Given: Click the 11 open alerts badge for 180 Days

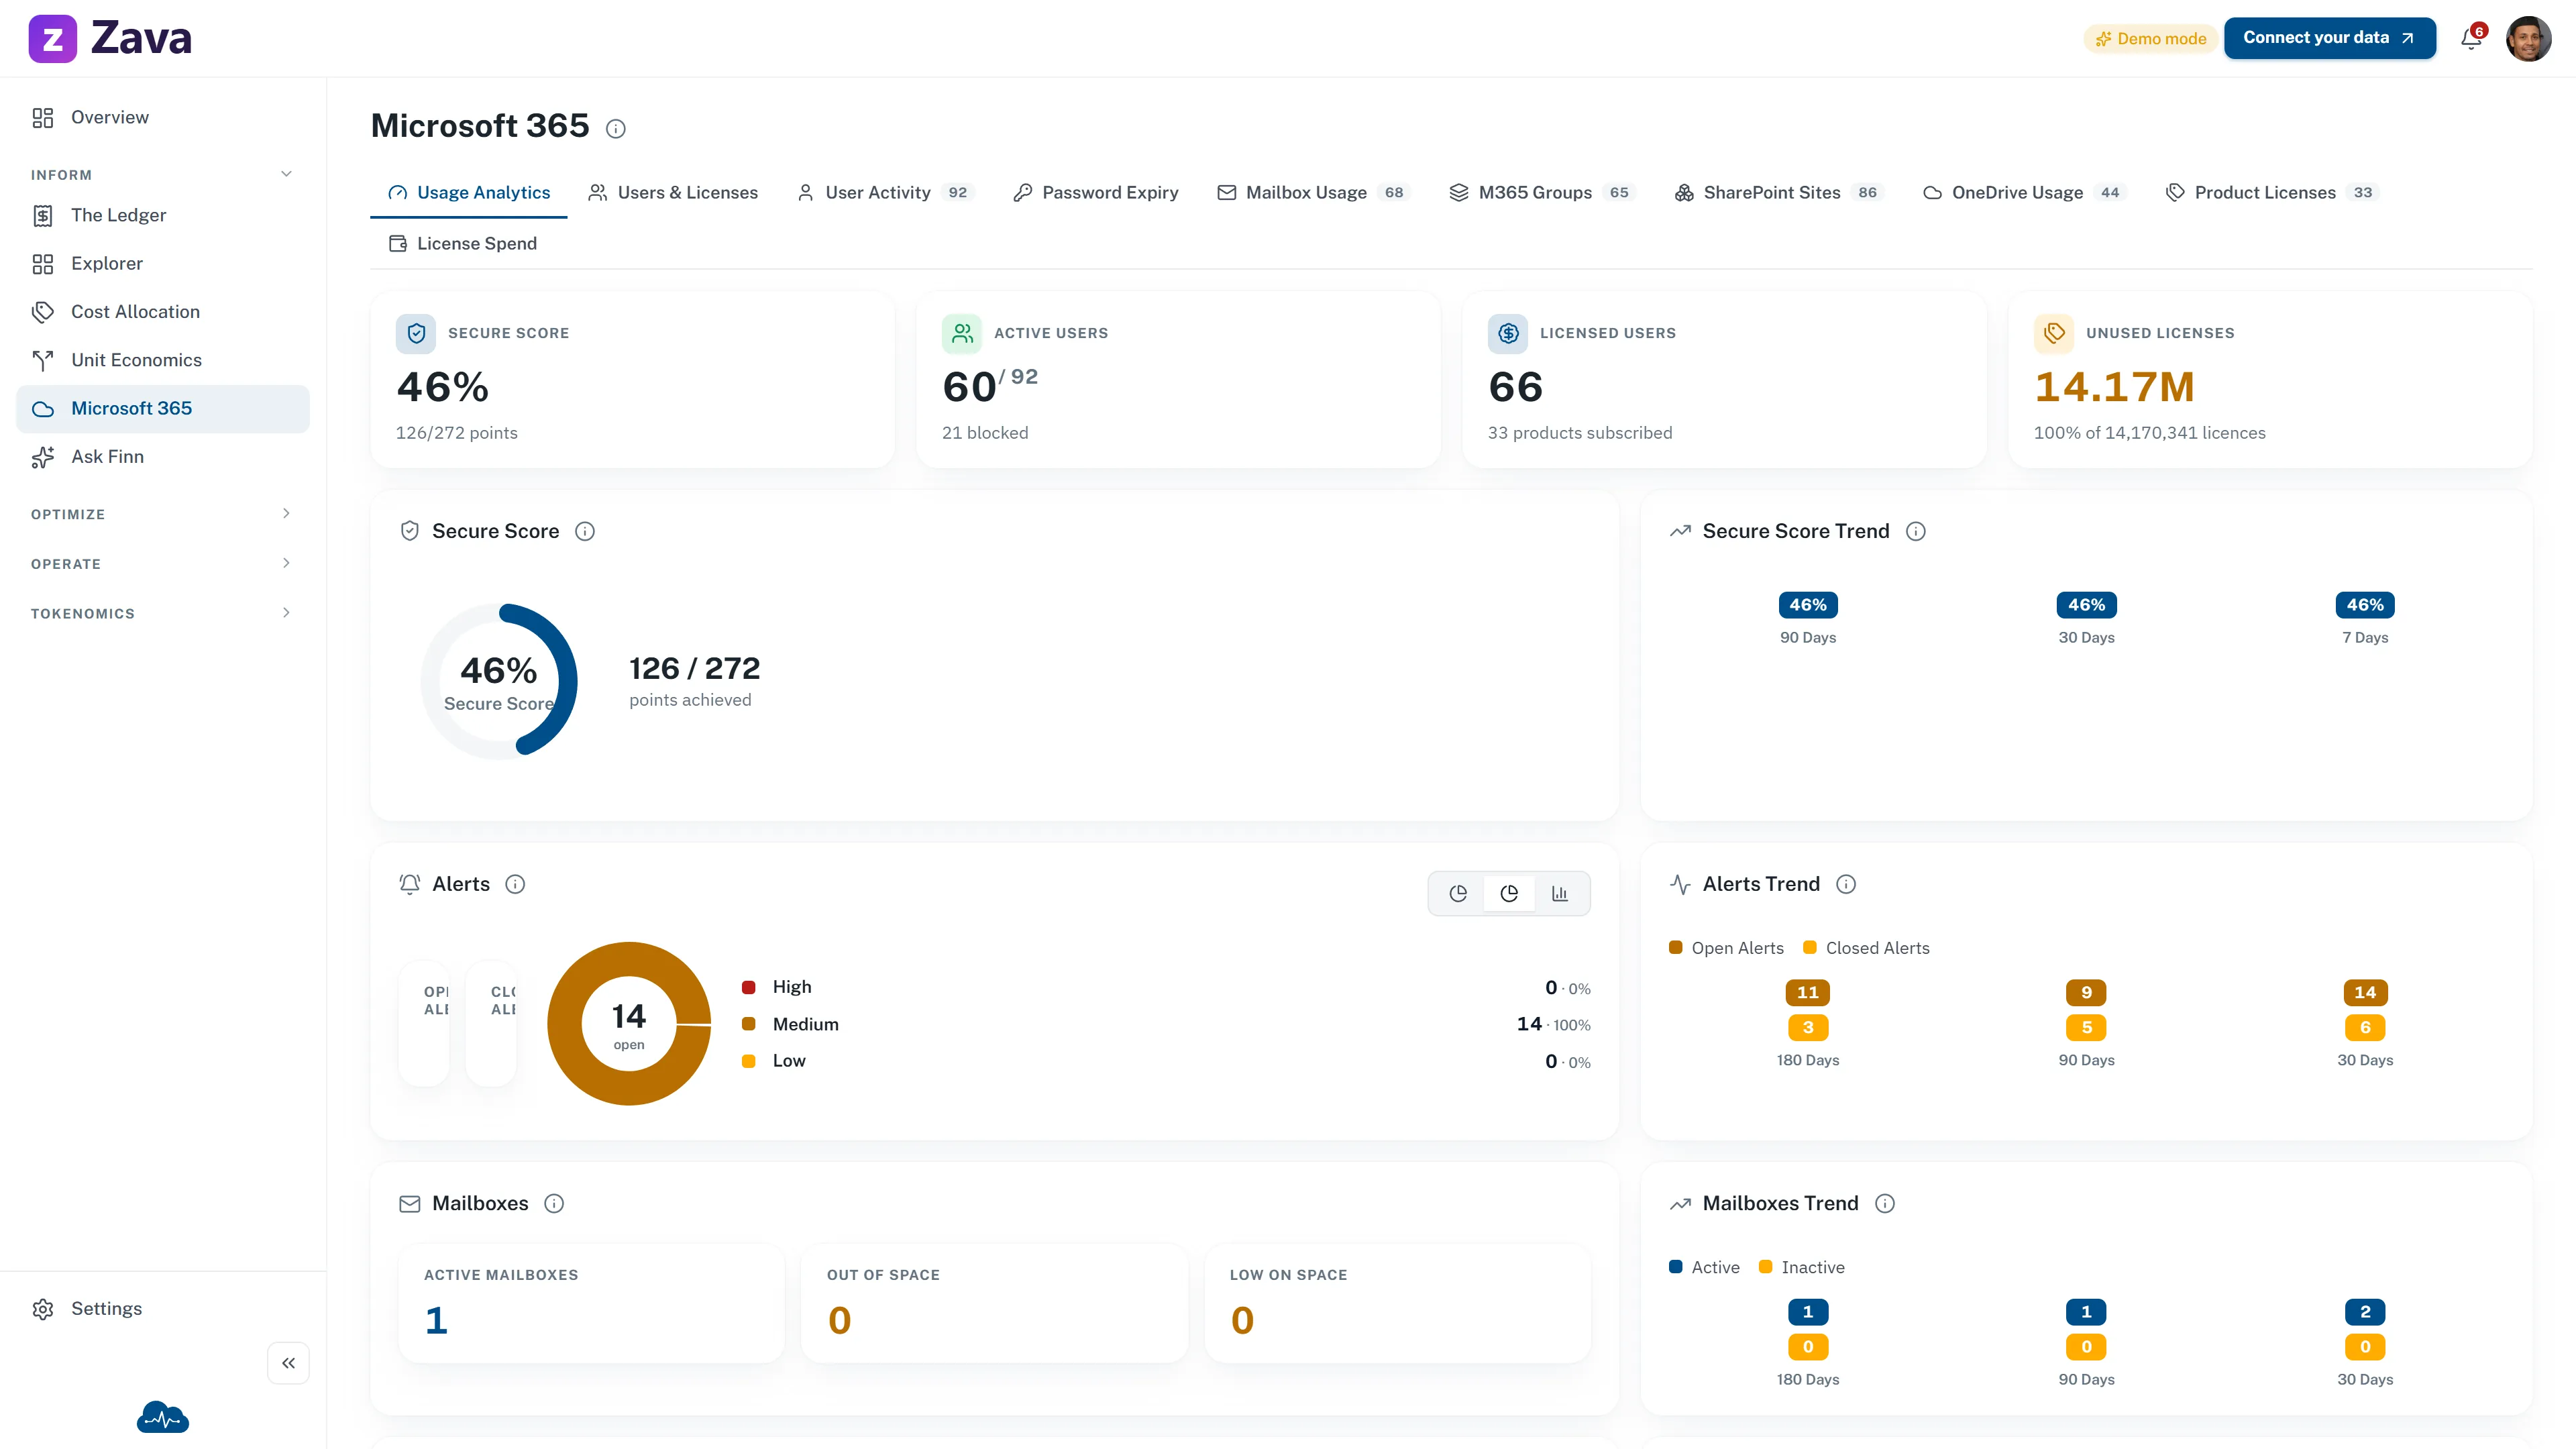Looking at the screenshot, I should tap(1808, 993).
